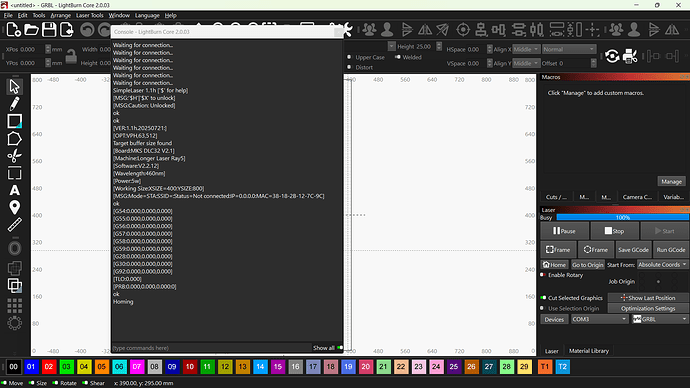Image resolution: width=690 pixels, height=388 pixels.
Task: Select the Draw Lines pencil tool
Action: 14,104
